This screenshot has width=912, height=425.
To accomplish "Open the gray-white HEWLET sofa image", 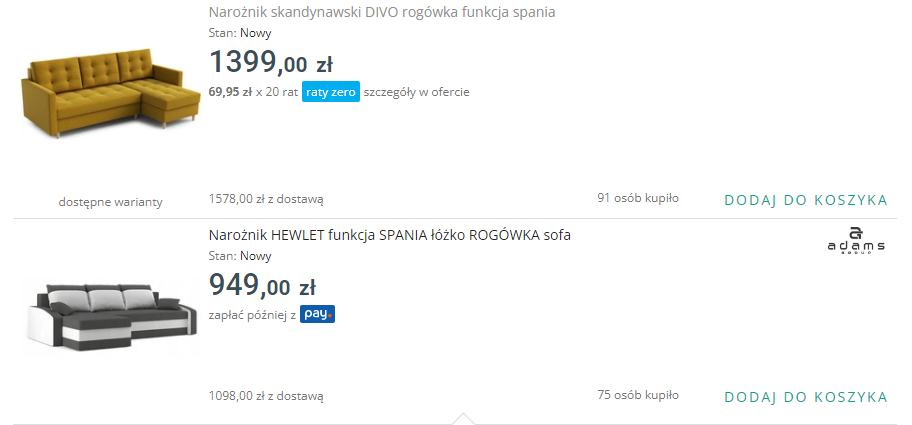I will (x=112, y=317).
